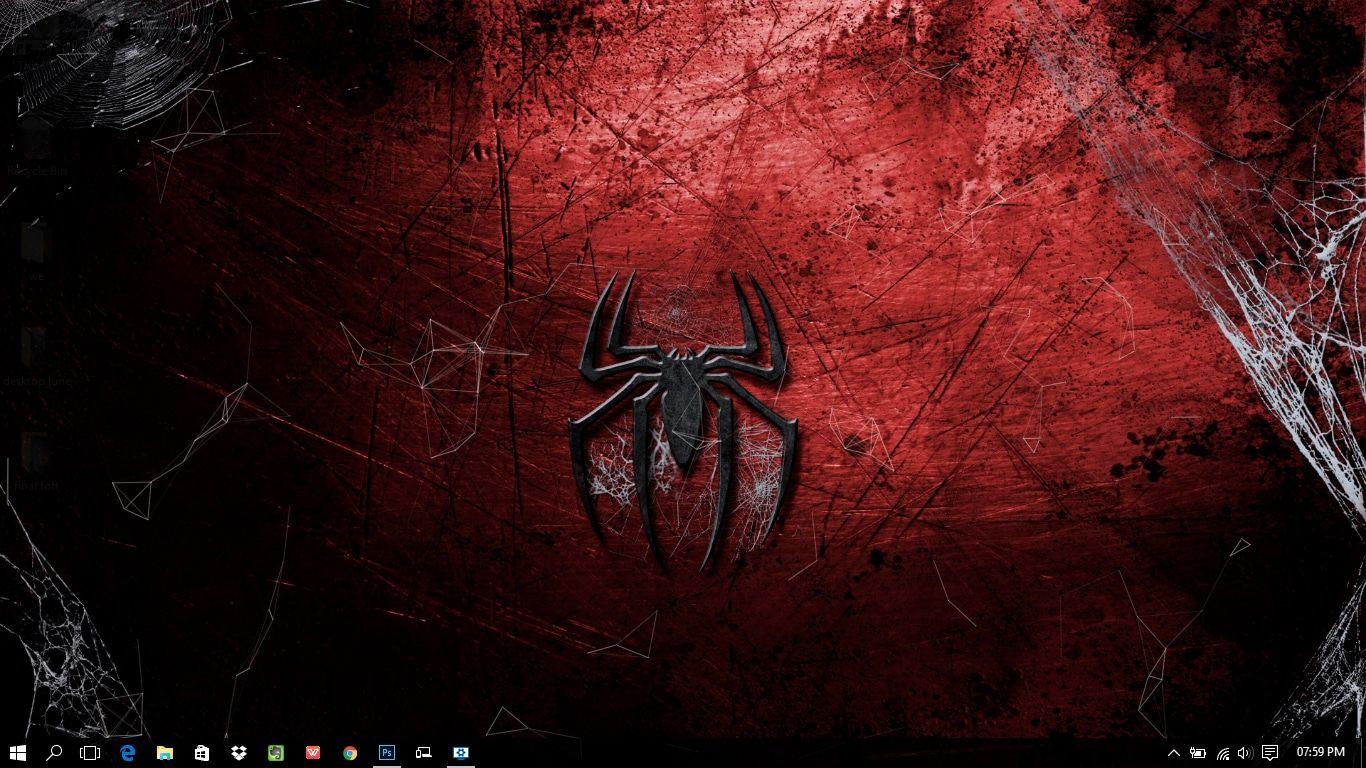Open the battery power status icon
Screen dimensions: 1366x768
(1197, 752)
